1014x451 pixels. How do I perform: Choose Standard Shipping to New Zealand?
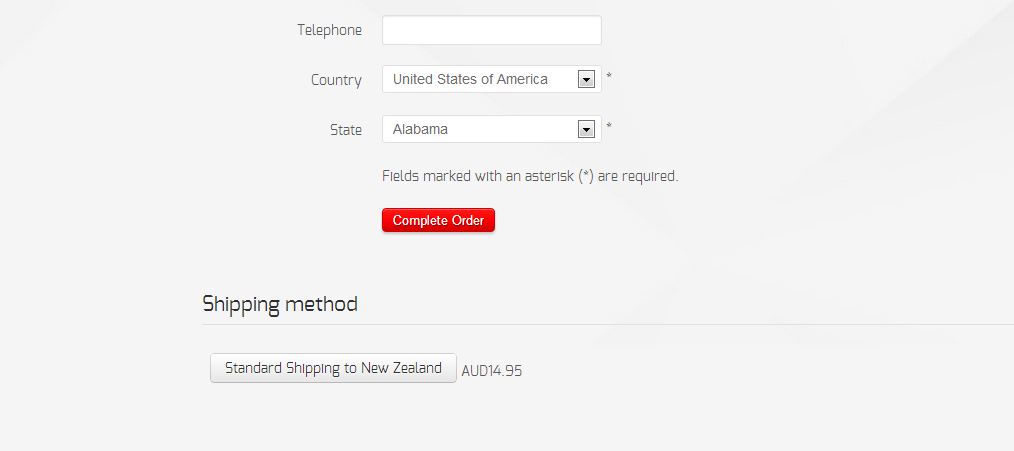click(333, 368)
